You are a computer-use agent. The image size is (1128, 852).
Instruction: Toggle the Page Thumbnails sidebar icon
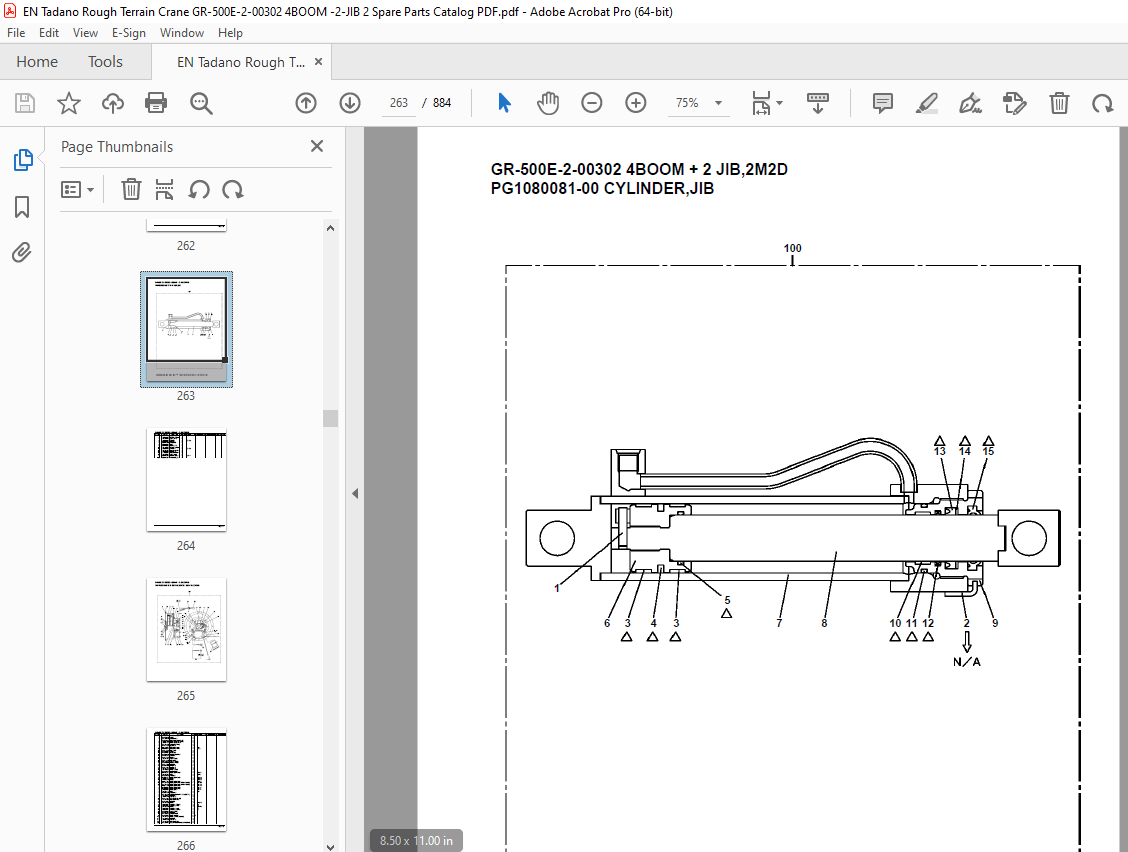22,160
